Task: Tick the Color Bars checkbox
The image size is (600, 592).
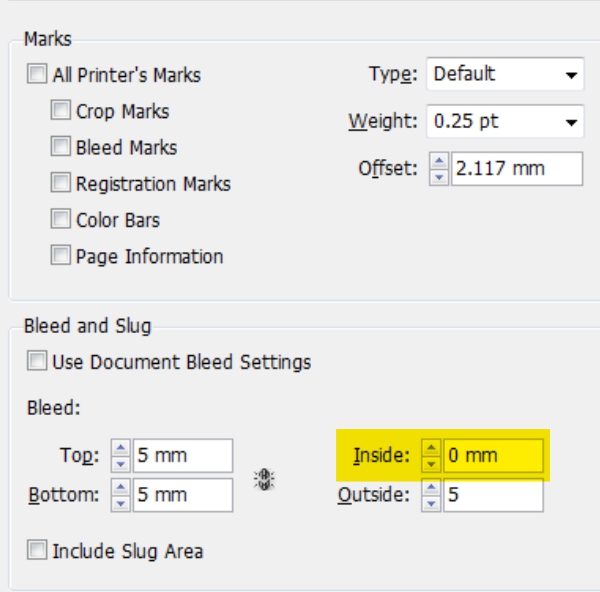Action: tap(61, 220)
